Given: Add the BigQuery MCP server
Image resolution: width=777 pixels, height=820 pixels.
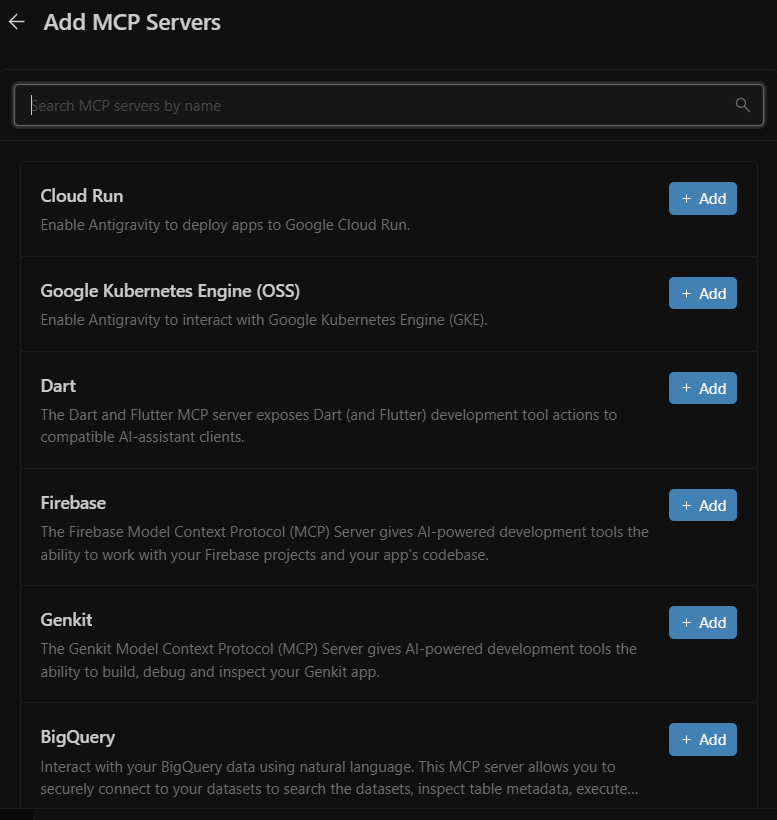Looking at the screenshot, I should click(x=703, y=739).
